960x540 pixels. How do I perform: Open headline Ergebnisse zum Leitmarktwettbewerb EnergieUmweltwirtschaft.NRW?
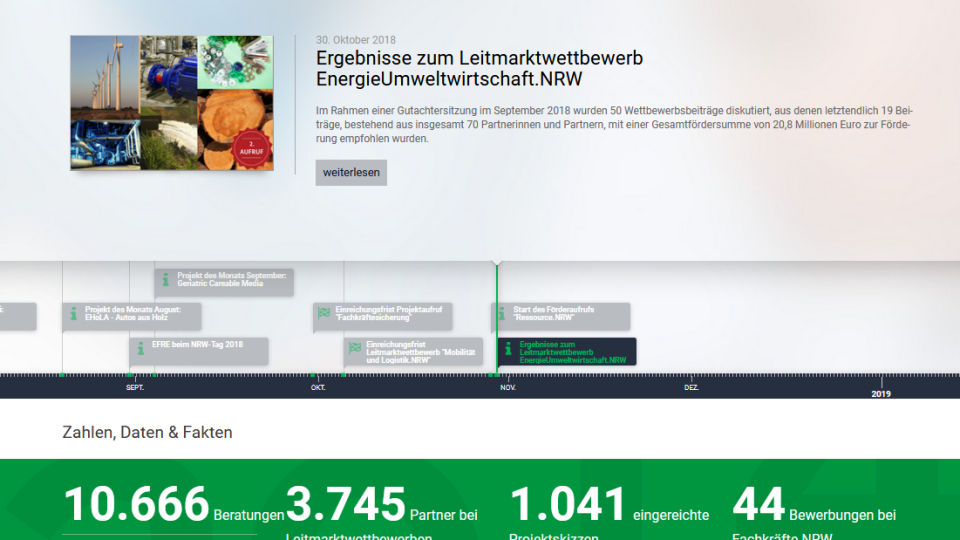479,69
